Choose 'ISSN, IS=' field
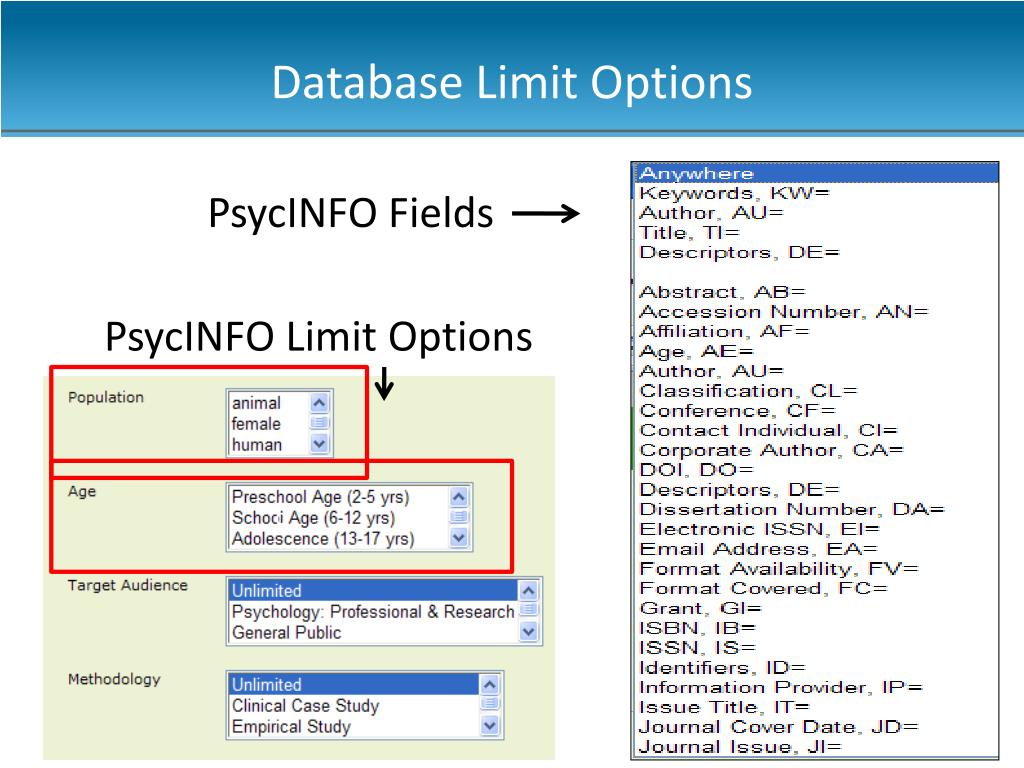 click(x=697, y=647)
